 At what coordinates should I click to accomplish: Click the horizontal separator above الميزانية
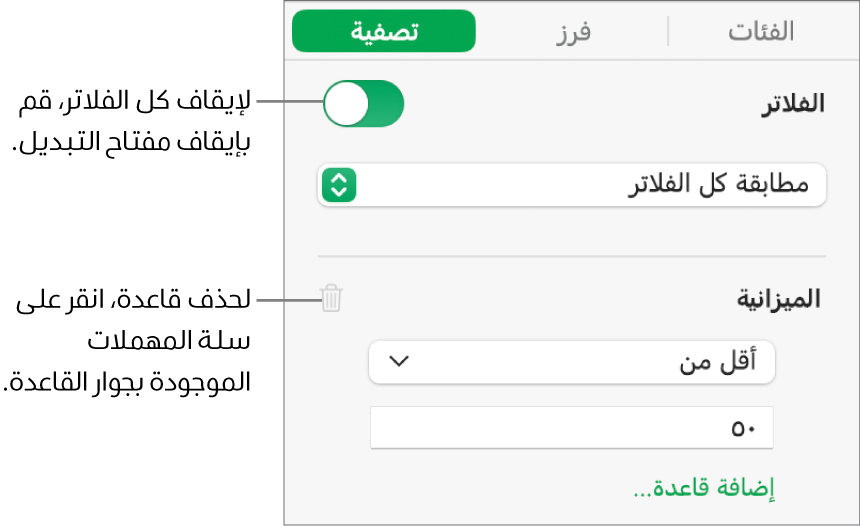572,256
